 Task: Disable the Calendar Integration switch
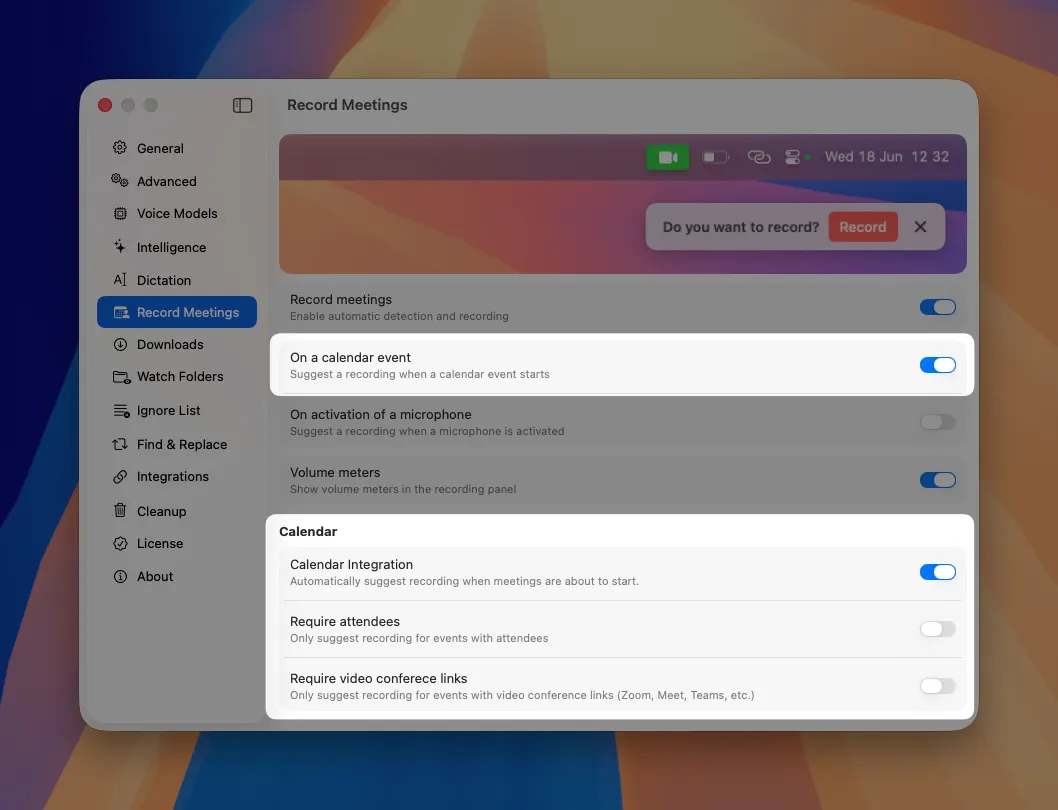point(938,572)
